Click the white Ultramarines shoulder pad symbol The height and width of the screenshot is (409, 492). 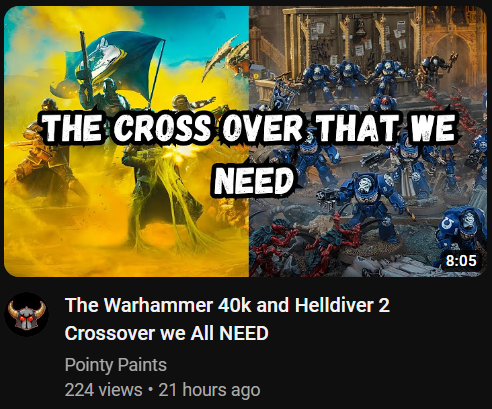click(x=446, y=224)
